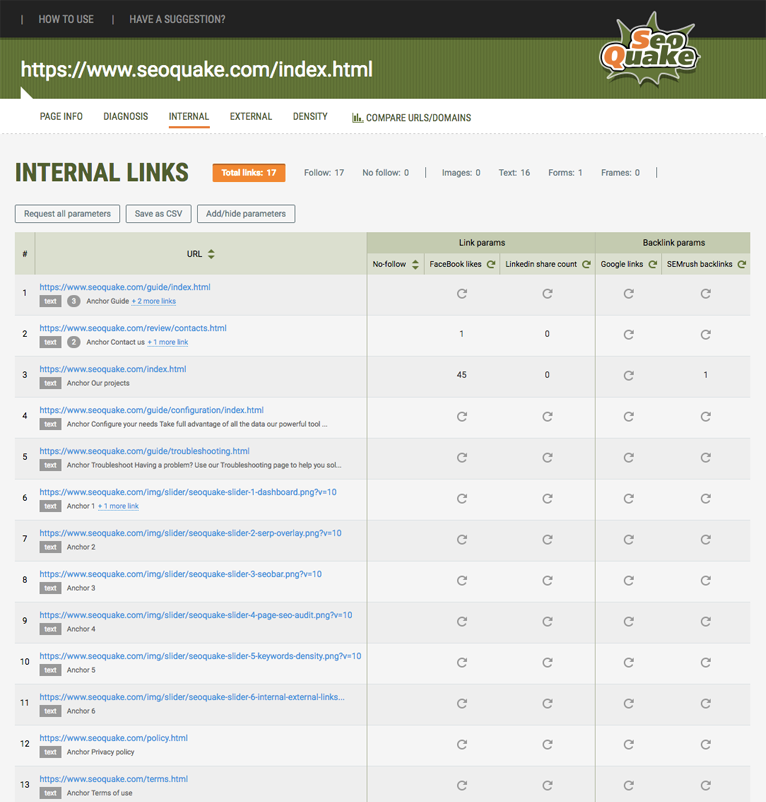Click 'Forms: 1' statistic
The image size is (766, 802).
(565, 173)
